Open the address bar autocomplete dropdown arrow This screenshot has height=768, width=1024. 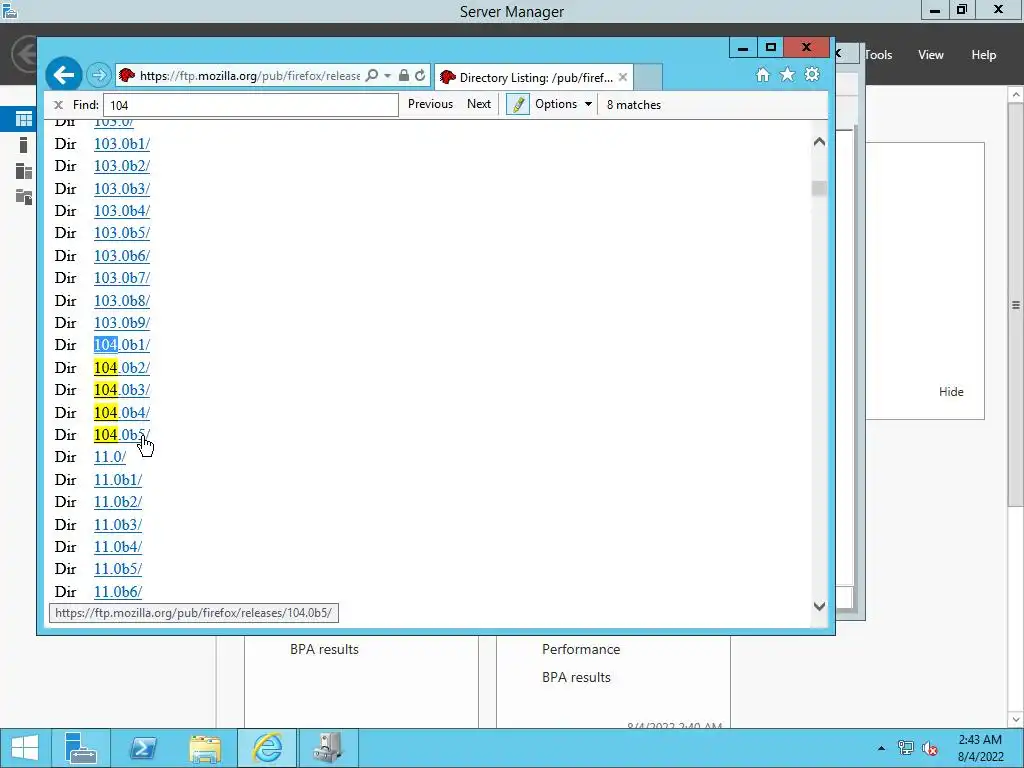point(387,76)
